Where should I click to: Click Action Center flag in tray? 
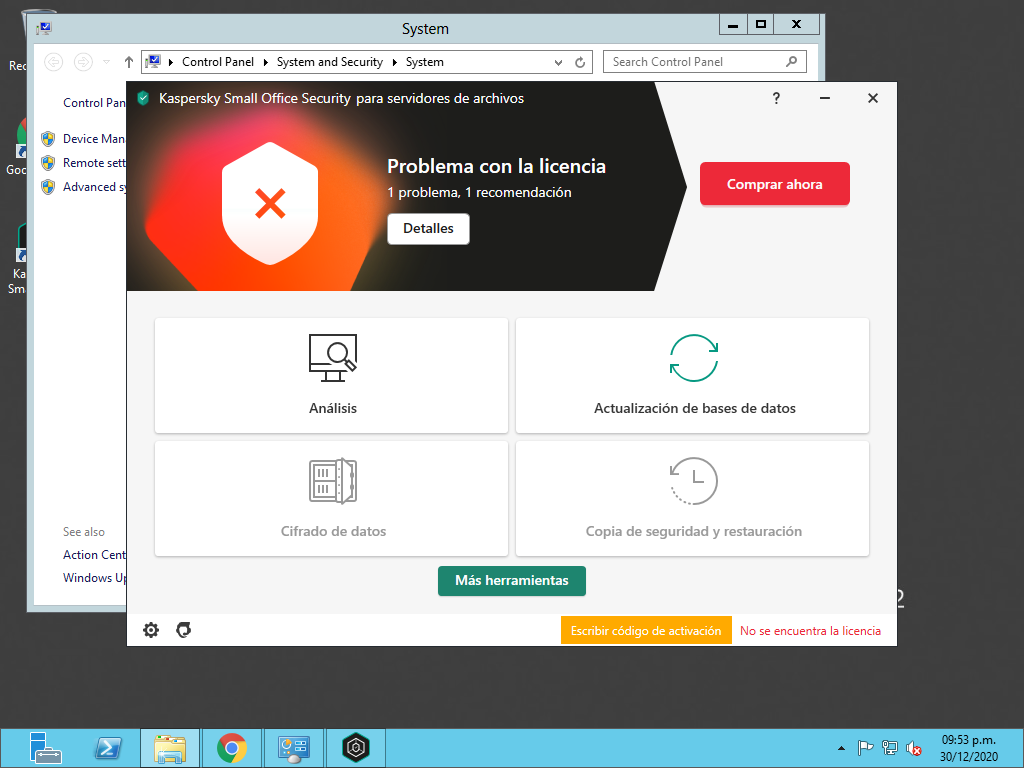coord(865,748)
